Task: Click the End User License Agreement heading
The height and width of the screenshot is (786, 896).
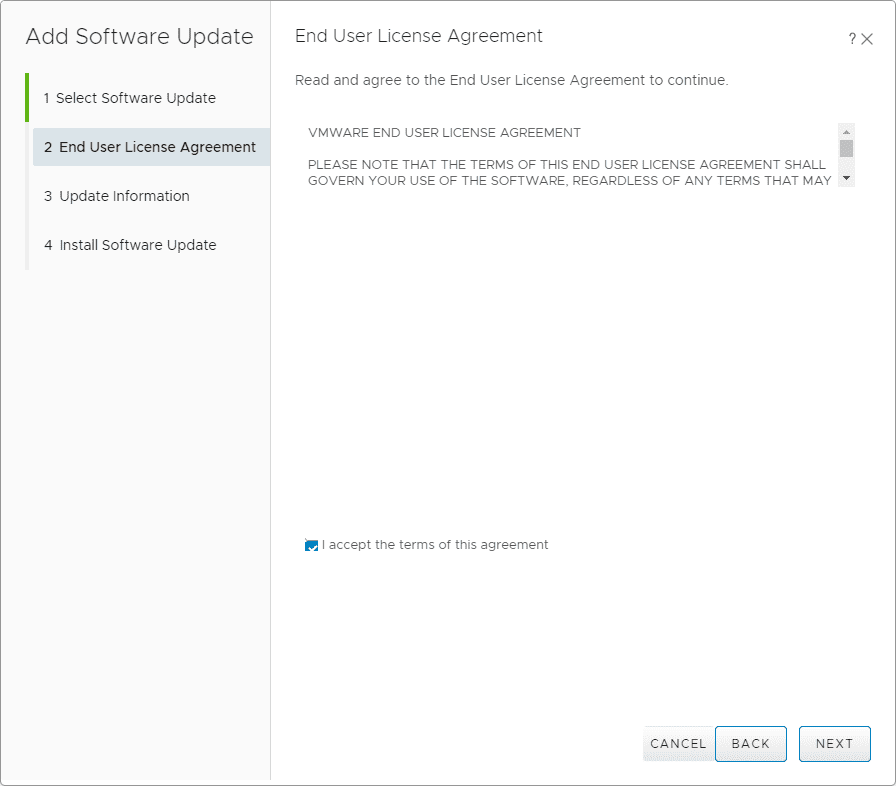Action: [x=418, y=36]
